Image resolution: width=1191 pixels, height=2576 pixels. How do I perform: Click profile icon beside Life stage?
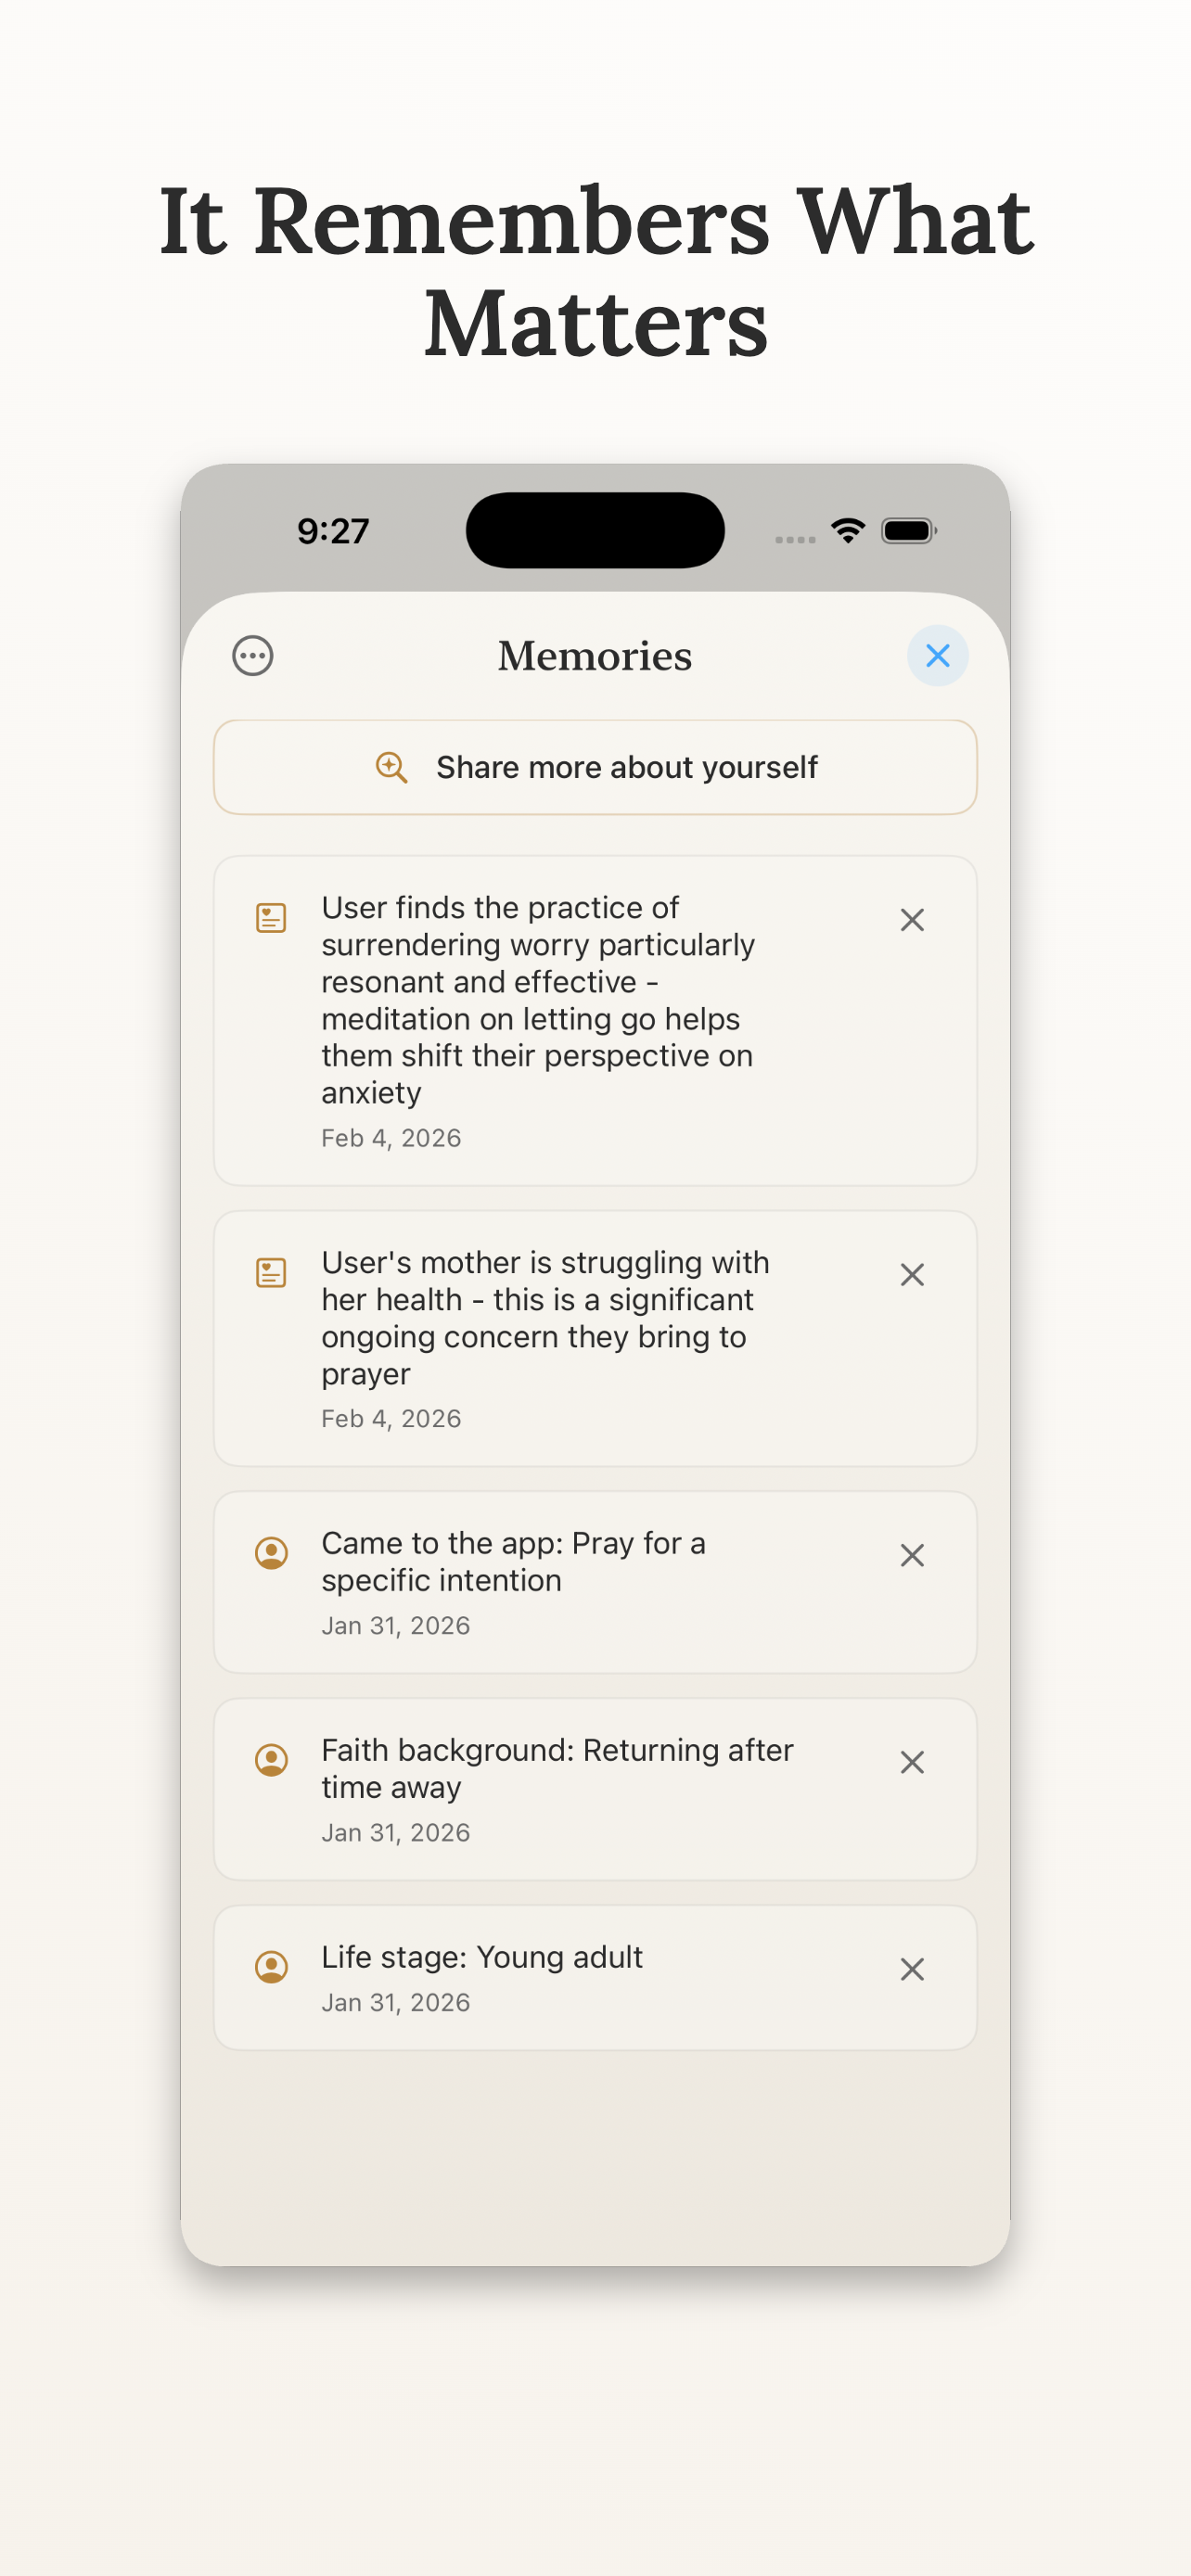271,1966
